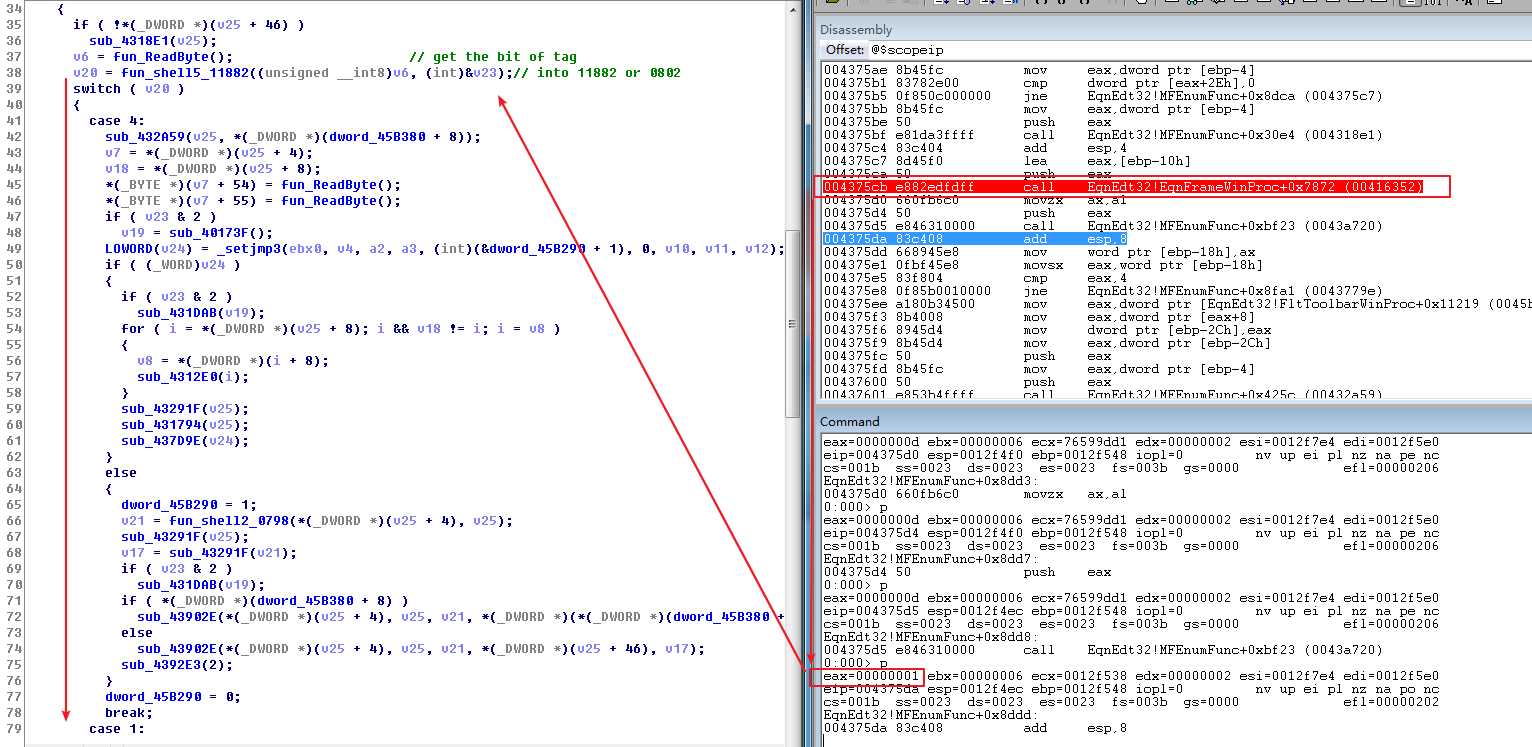Click comment '// into 11882 or 0802'
Viewport: 1532px width, 747px height.
point(598,72)
